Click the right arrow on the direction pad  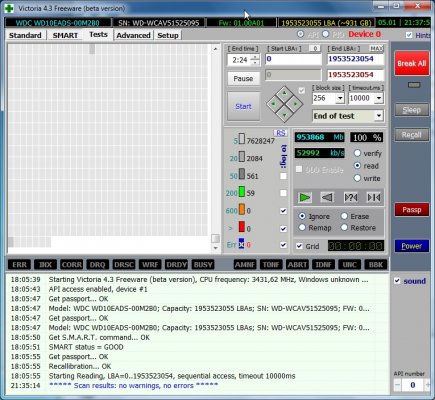pyautogui.click(x=296, y=104)
